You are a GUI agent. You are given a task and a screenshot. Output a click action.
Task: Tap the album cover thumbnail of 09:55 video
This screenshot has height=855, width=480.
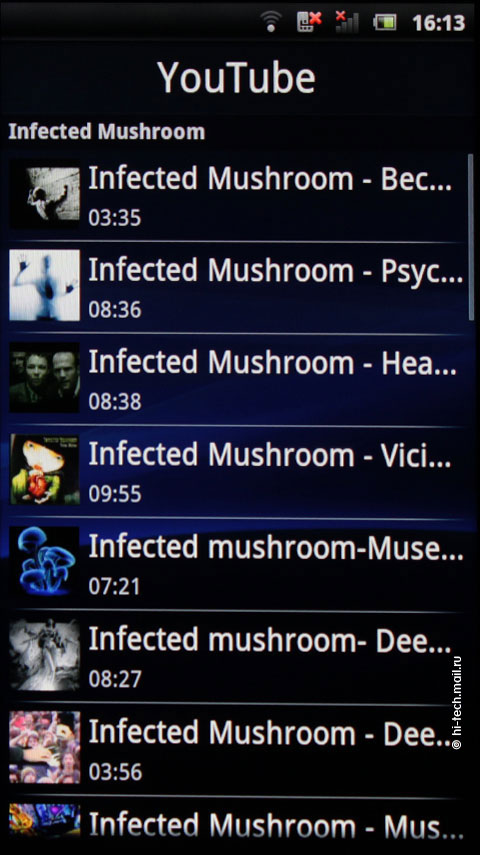(45, 469)
